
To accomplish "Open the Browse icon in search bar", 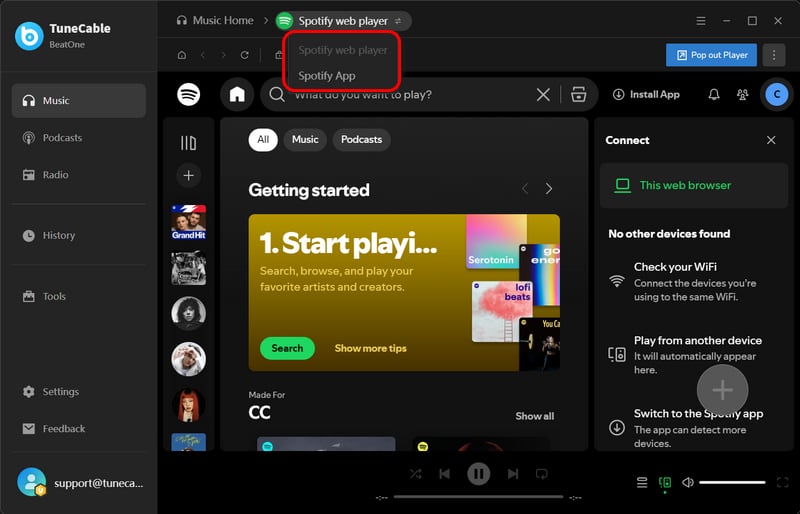I will (579, 94).
